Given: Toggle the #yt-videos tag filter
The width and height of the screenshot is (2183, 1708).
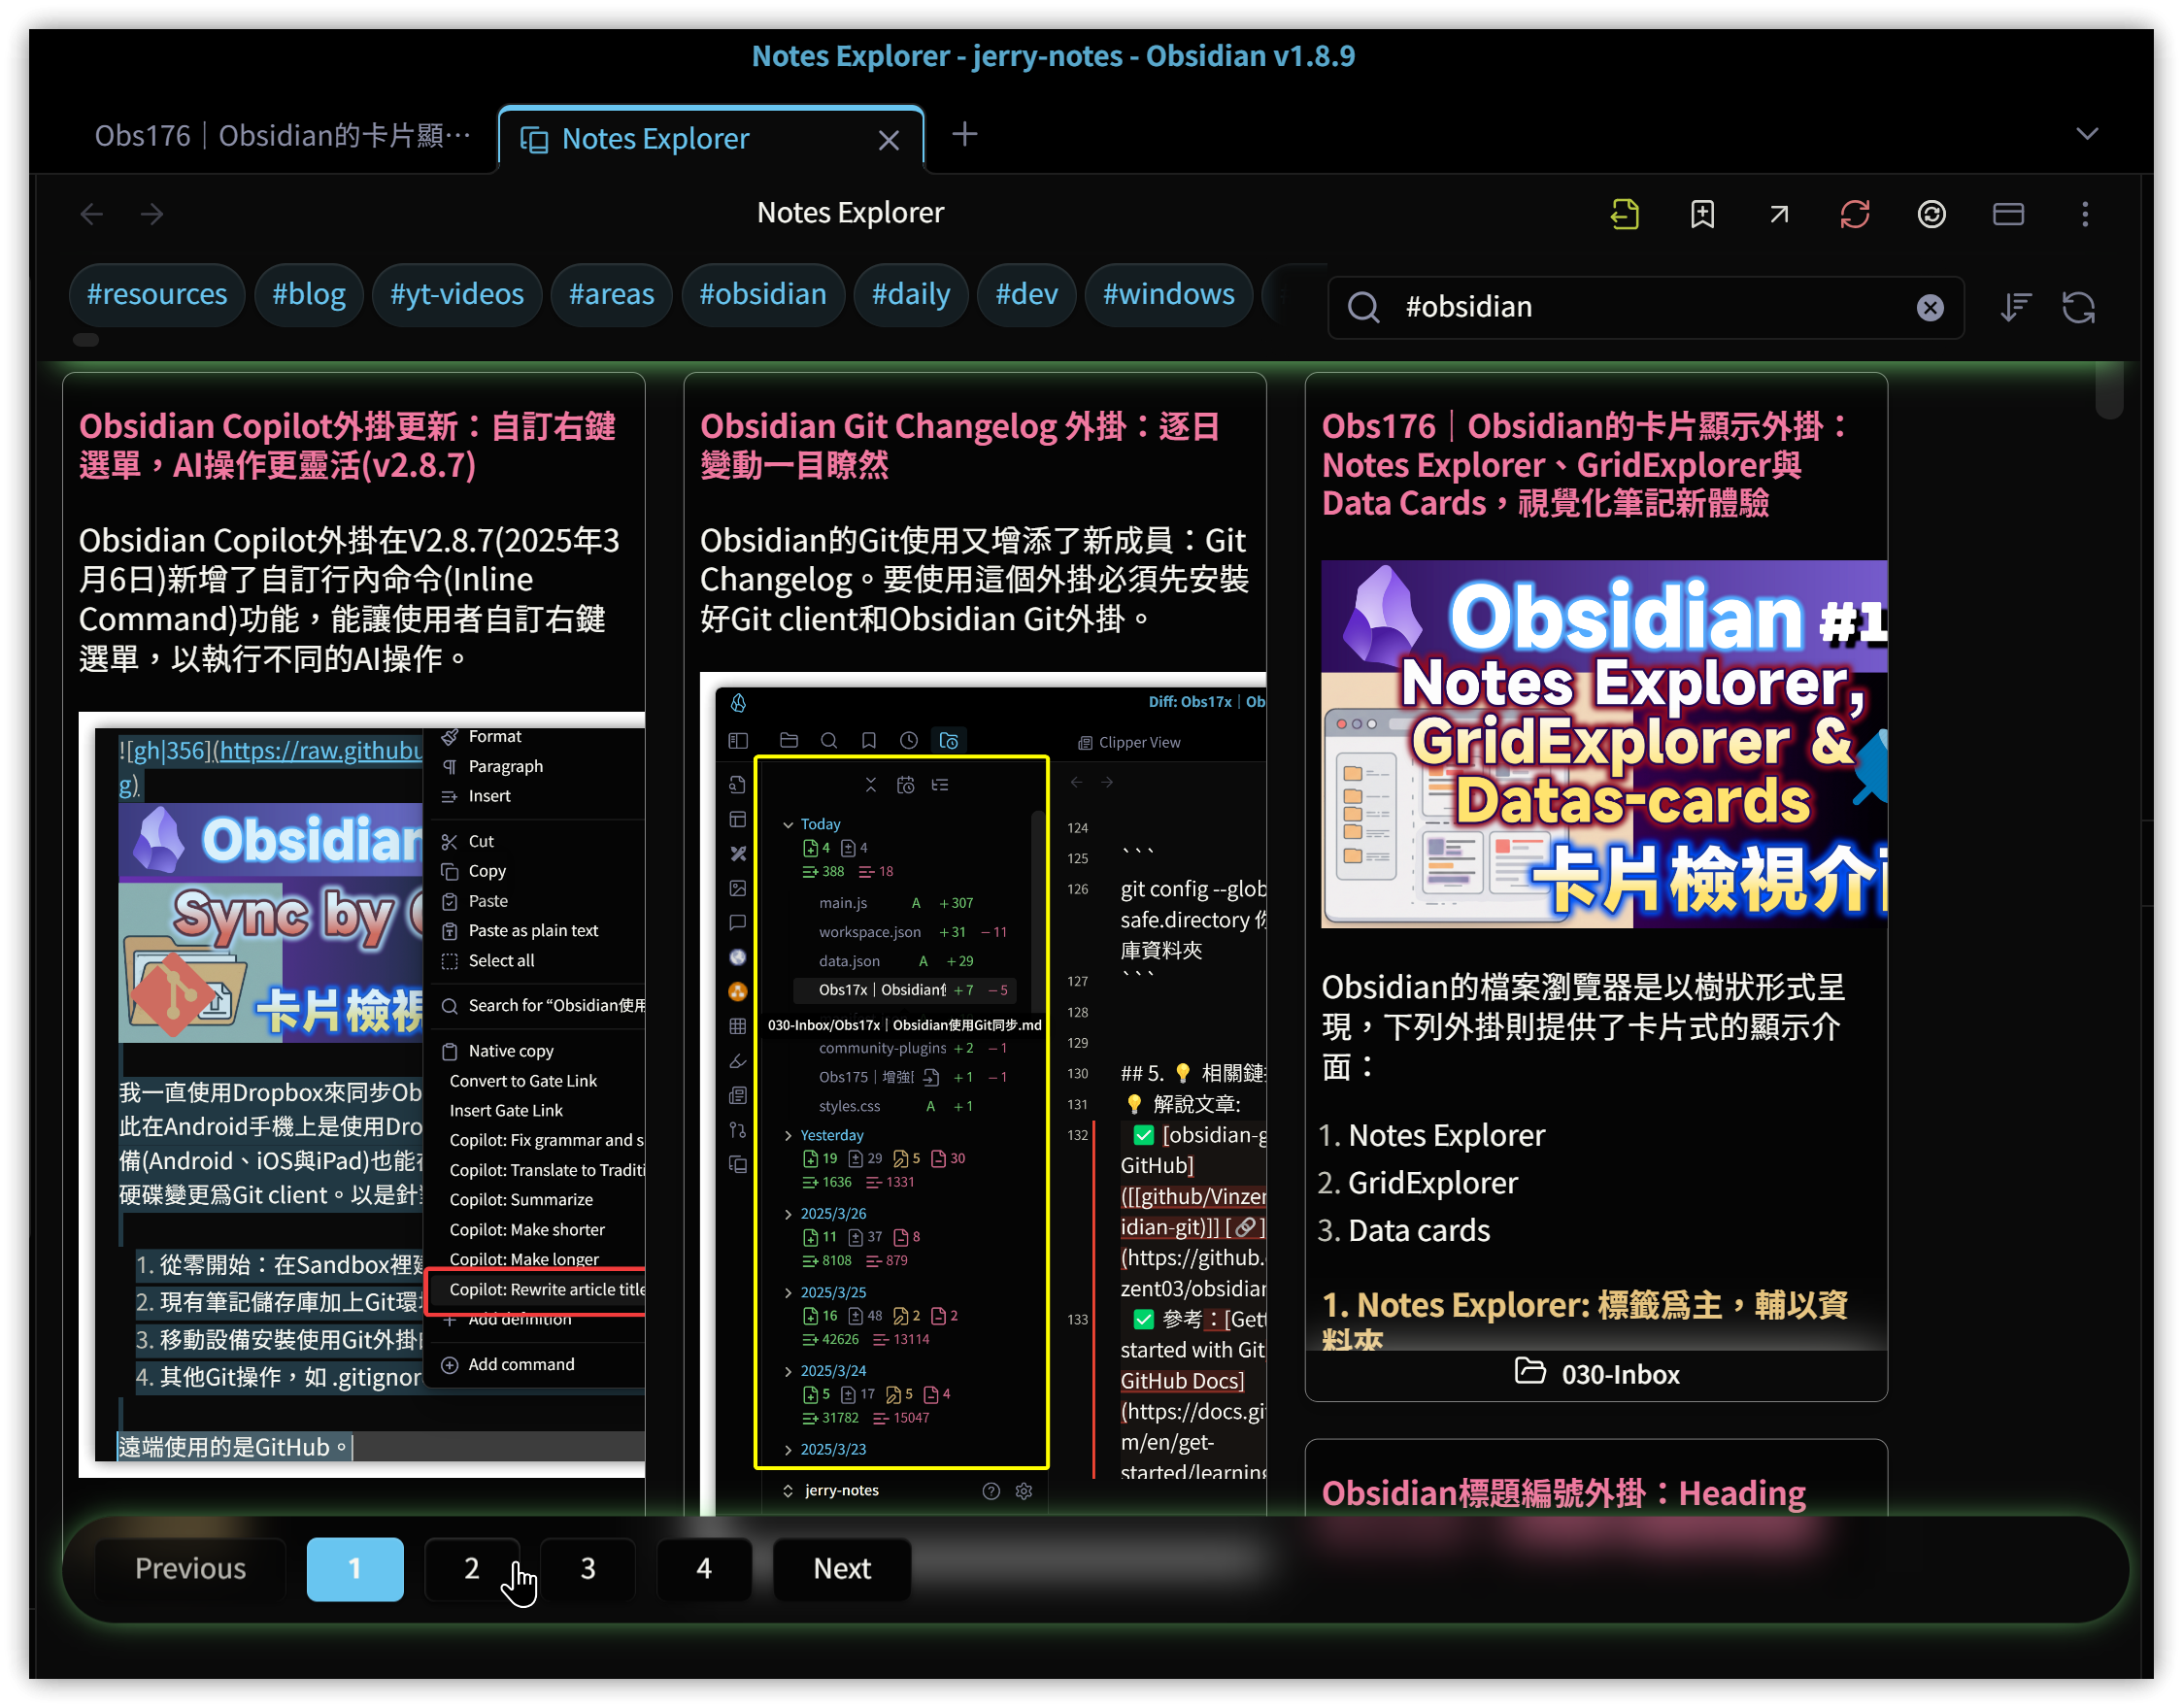Looking at the screenshot, I should point(456,294).
